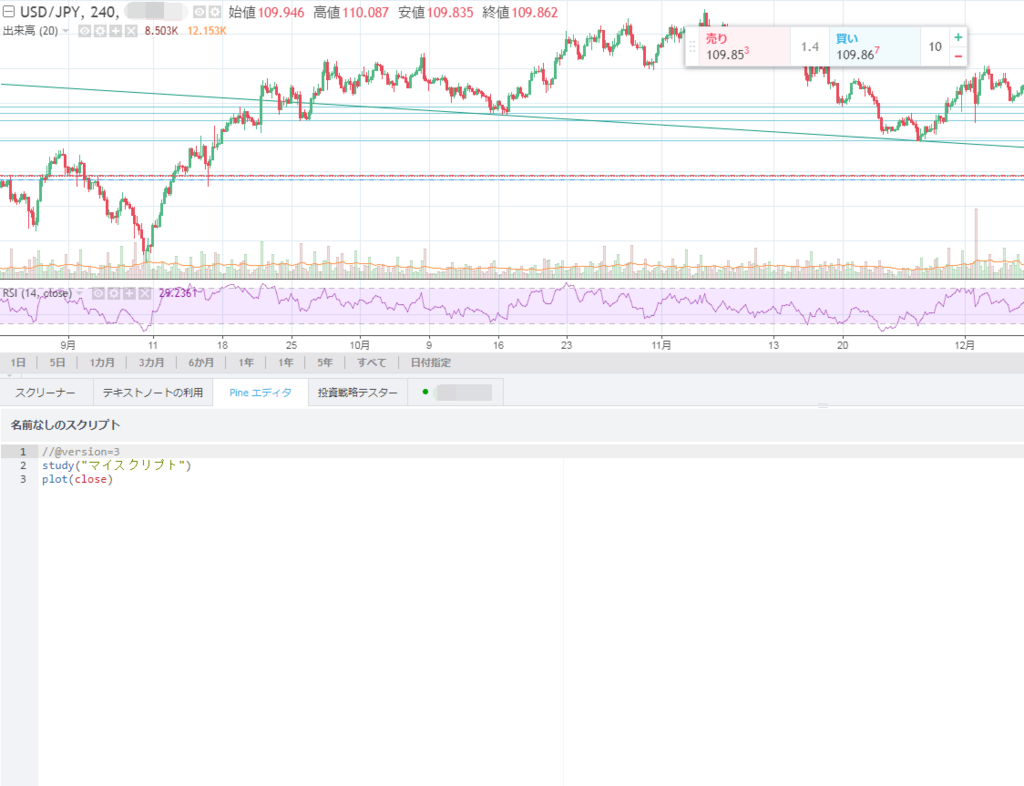Viewport: 1024px width, 786px height.
Task: Grab the trade panel drag handle dots
Action: click(x=692, y=47)
